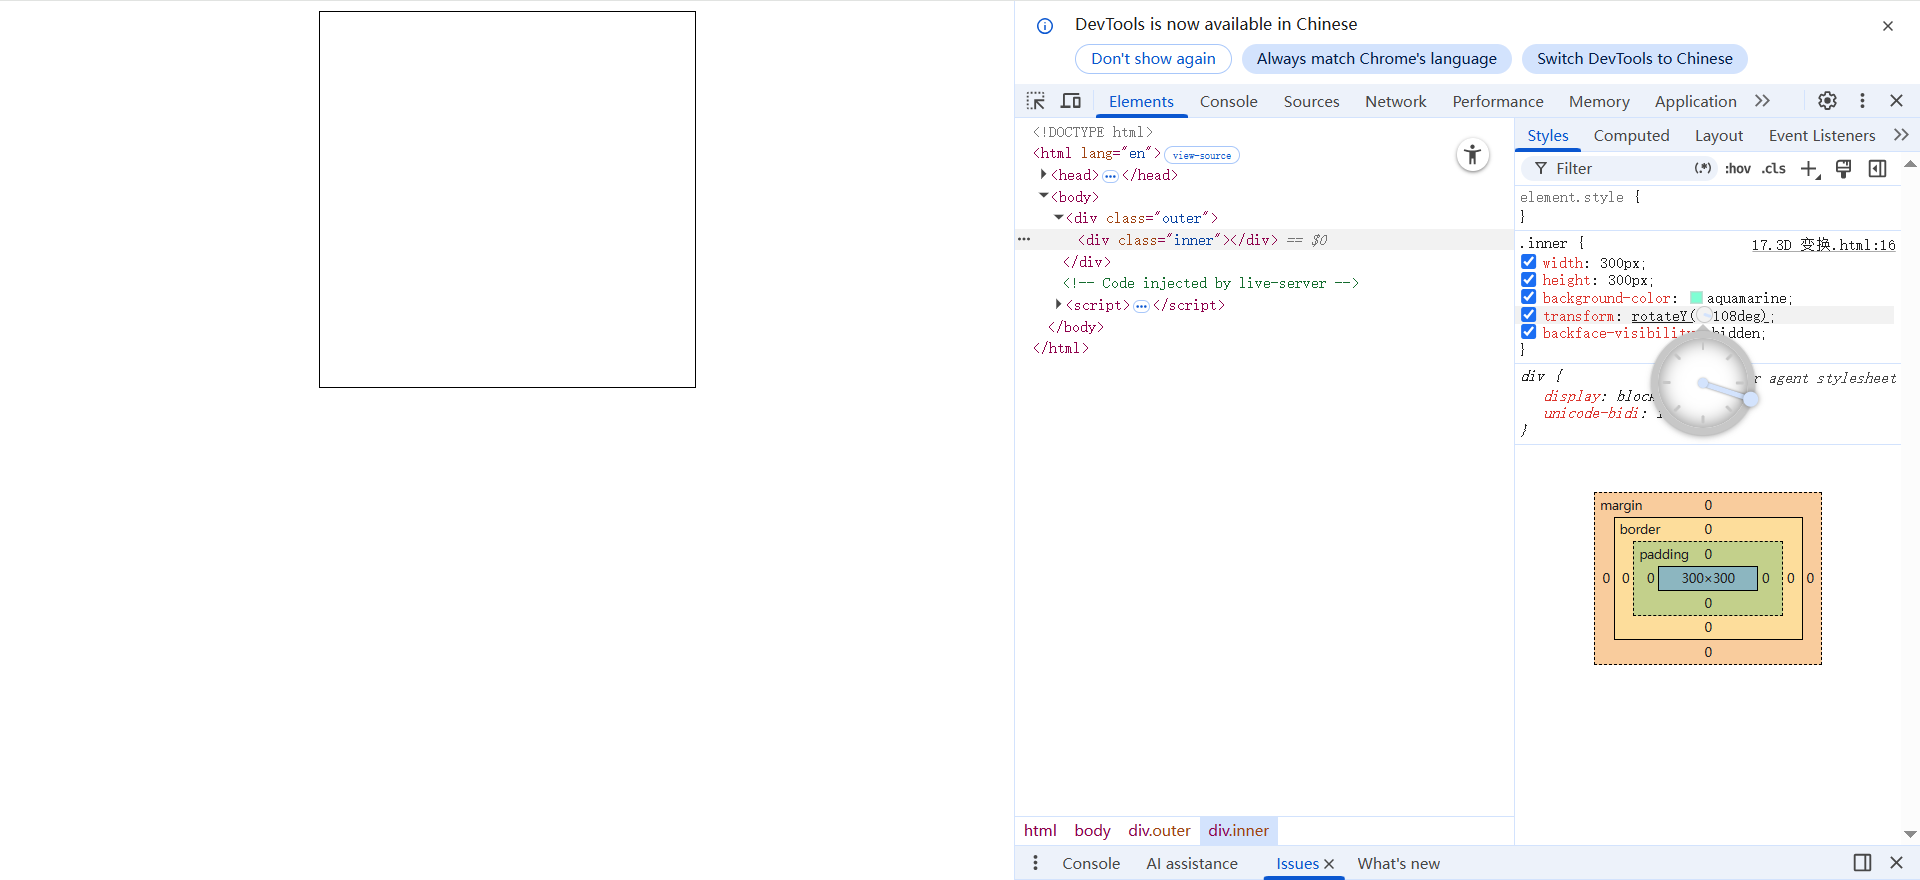
Task: Click the info icon in language banner
Action: [1045, 26]
